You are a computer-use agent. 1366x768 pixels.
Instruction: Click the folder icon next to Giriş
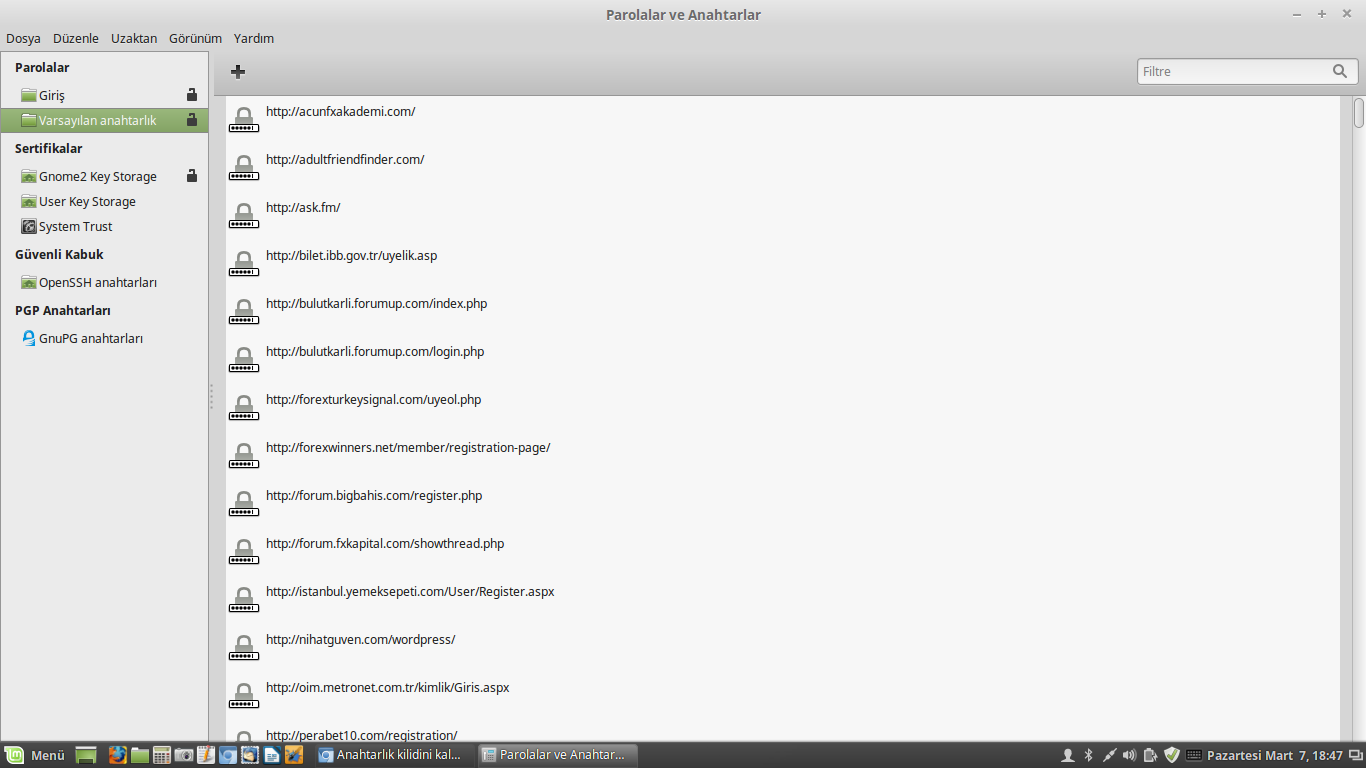point(29,95)
